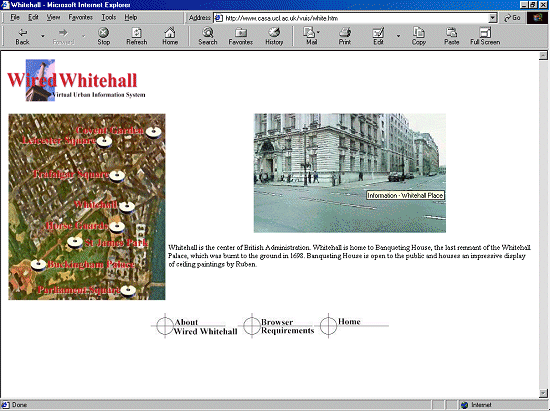Open the Help menu
550x411 pixels.
(131, 17)
